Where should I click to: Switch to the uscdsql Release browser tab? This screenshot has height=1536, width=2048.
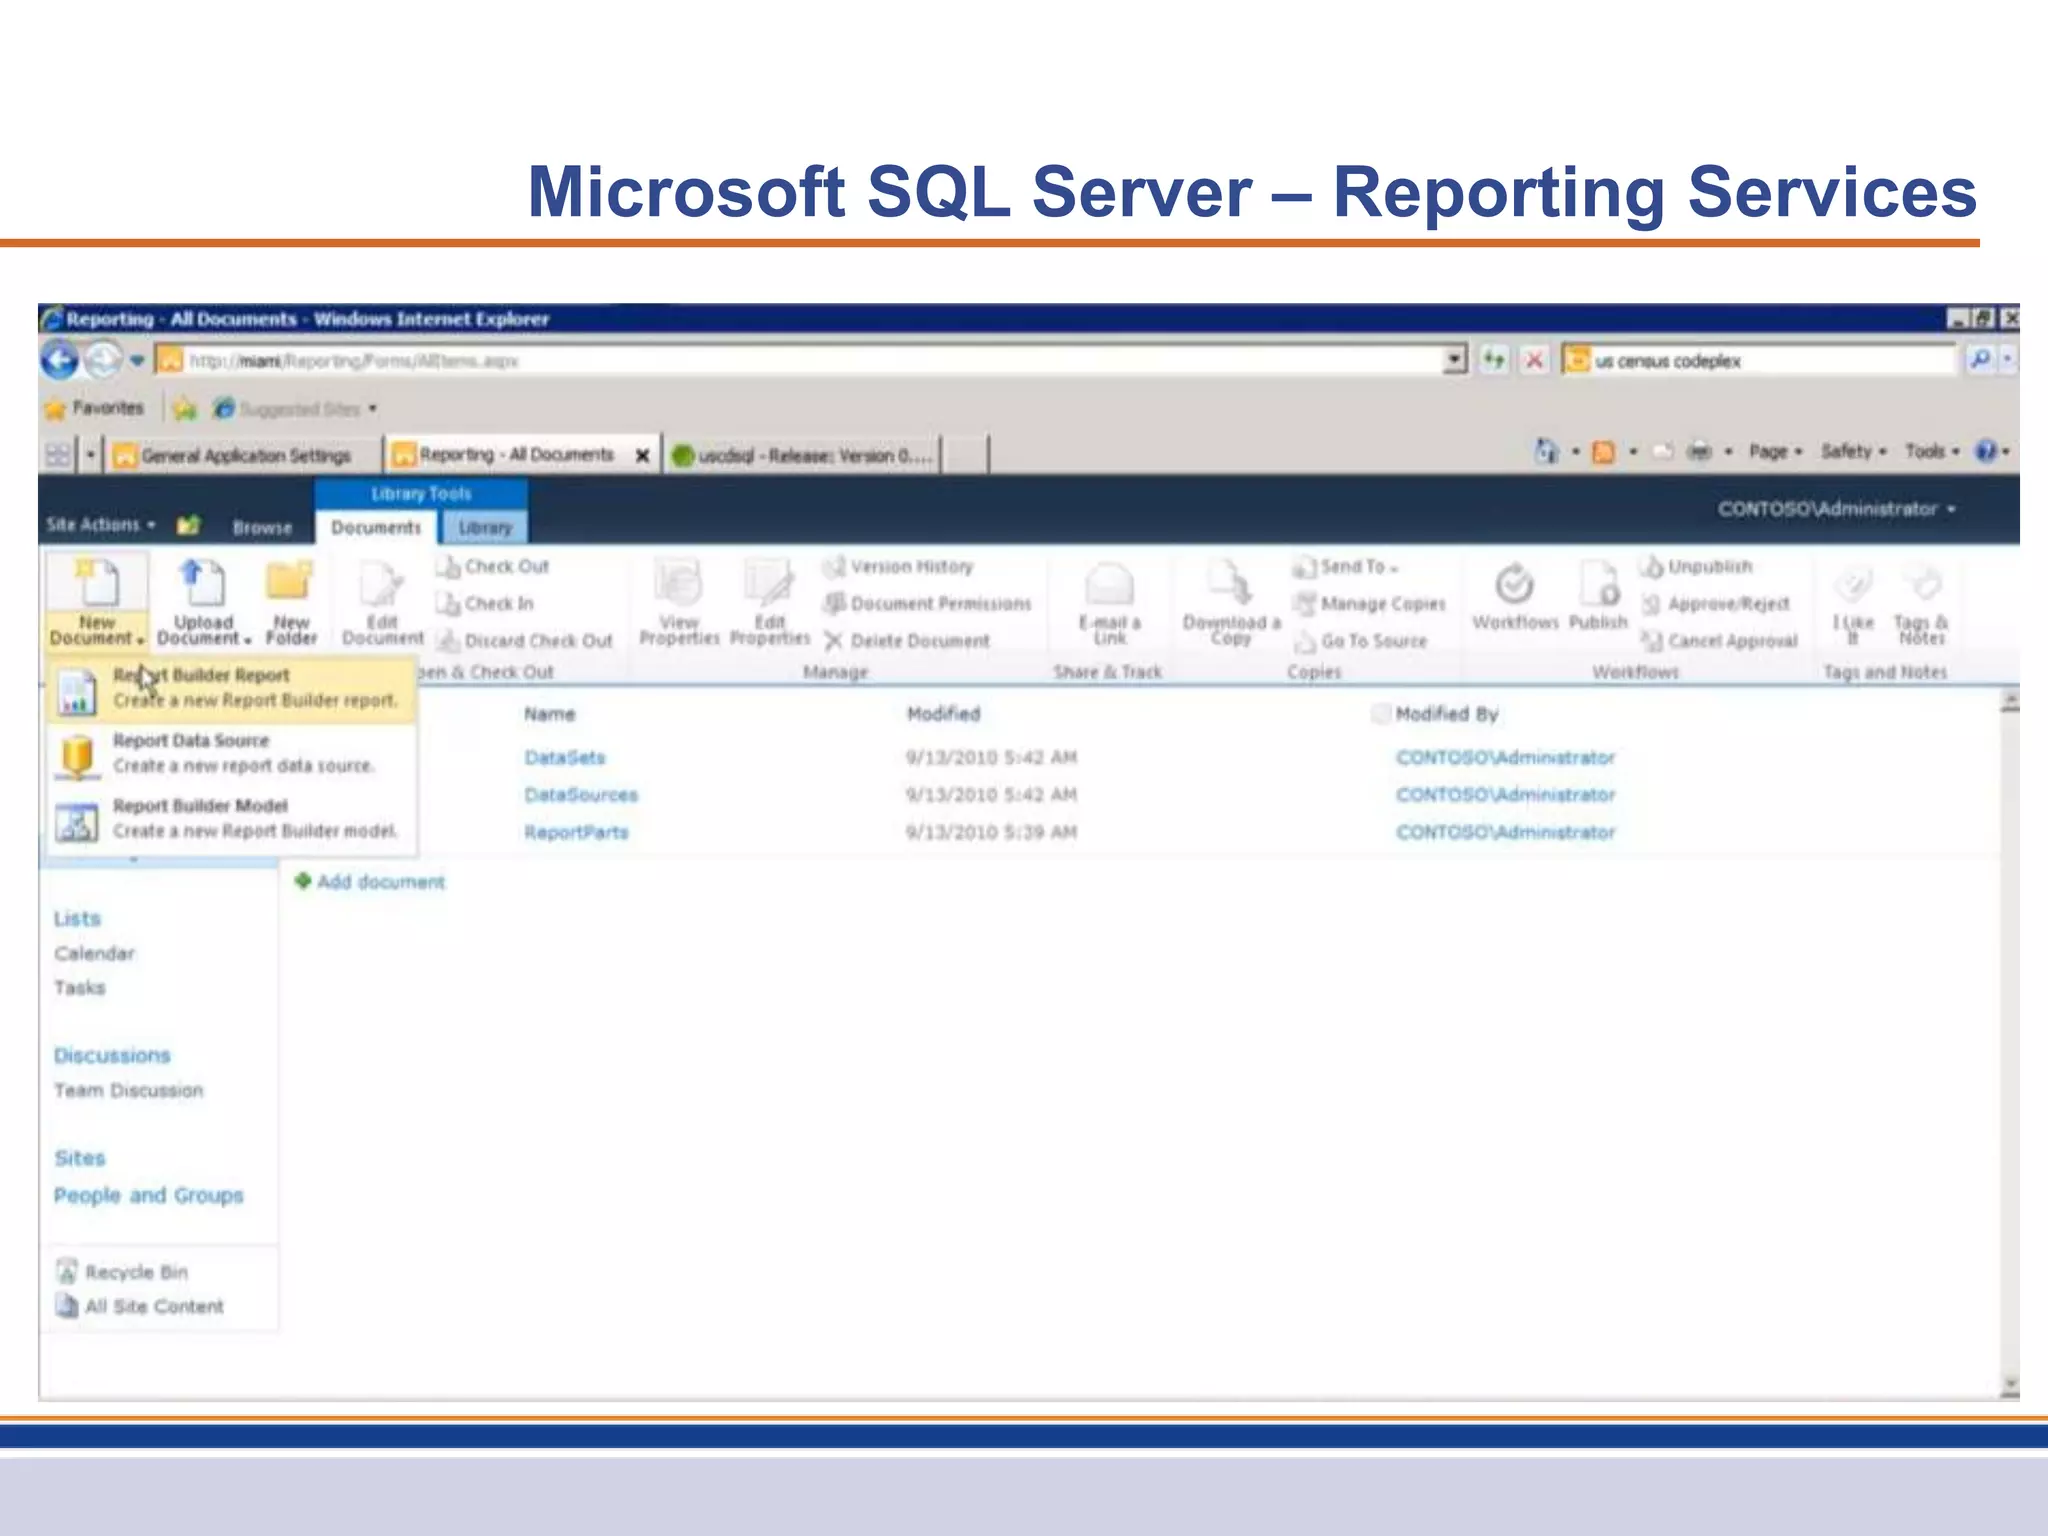pos(803,455)
